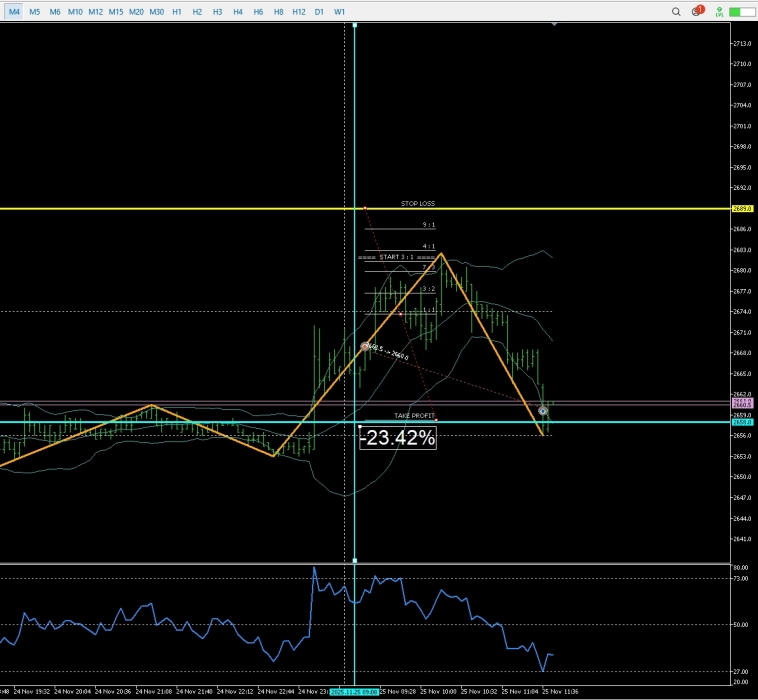The image size is (758, 700).
Task: Choose the H4 timeframe button
Action: point(238,11)
